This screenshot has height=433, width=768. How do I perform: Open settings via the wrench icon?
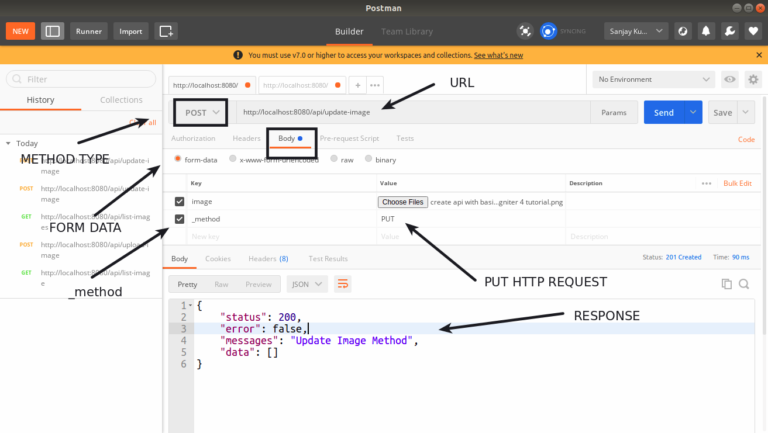[729, 31]
